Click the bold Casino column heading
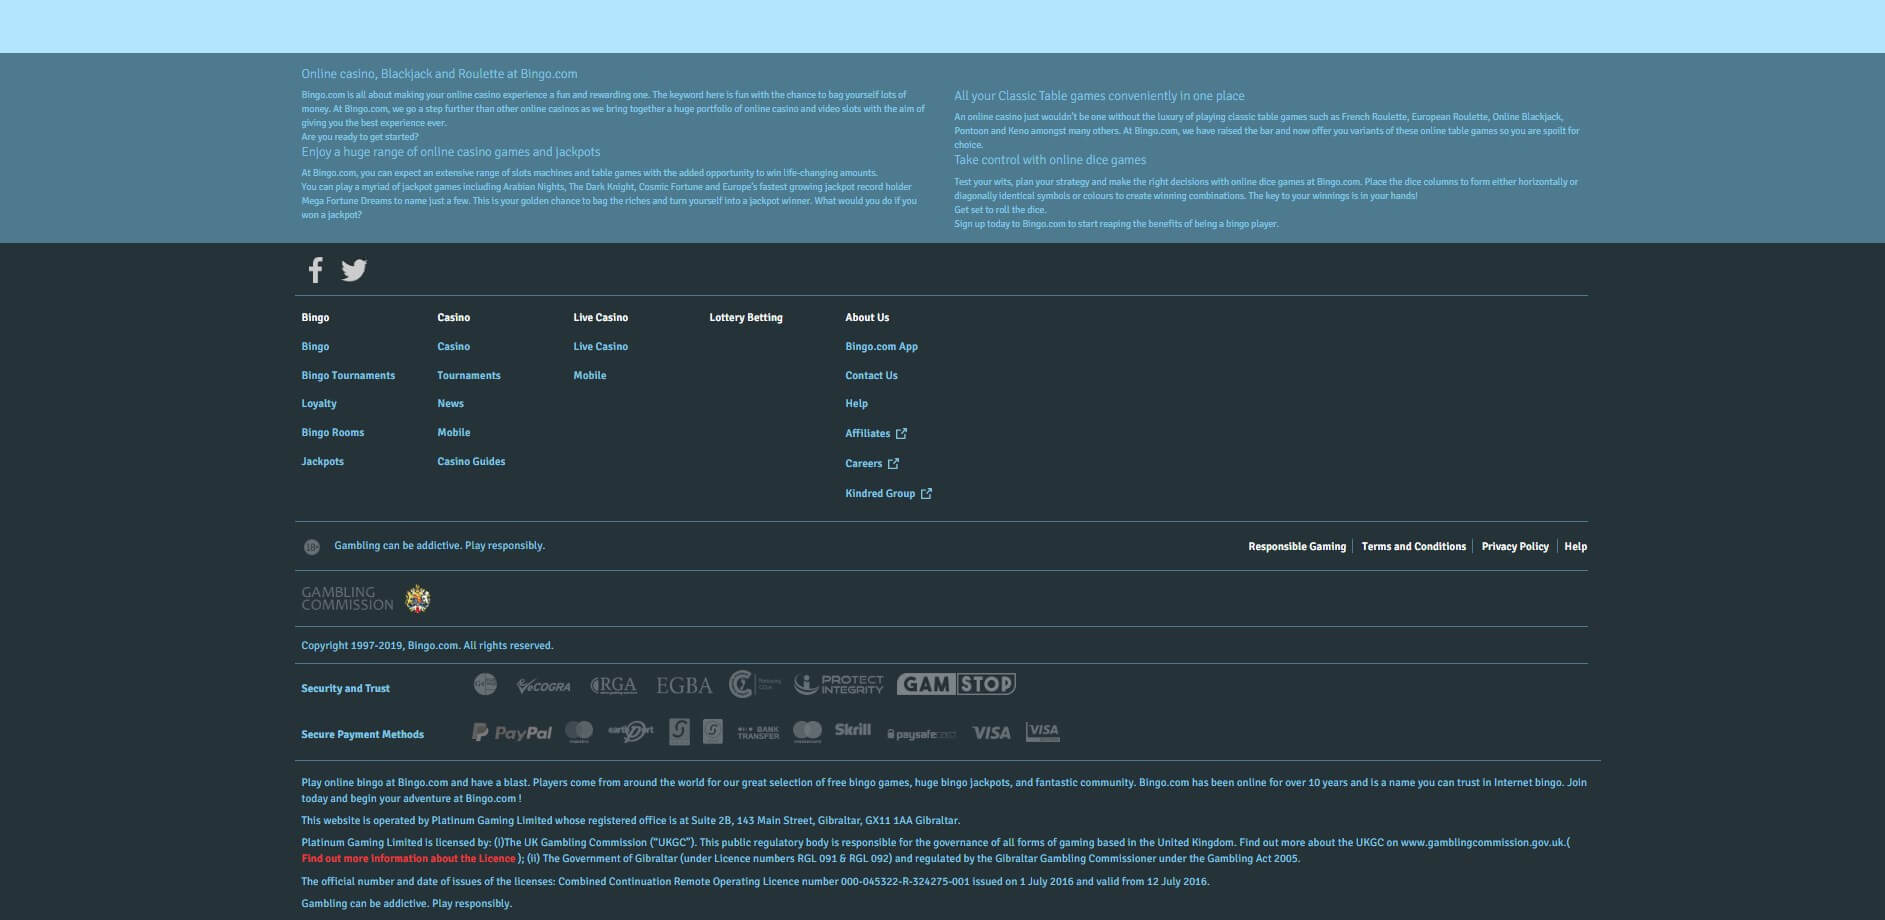Screen dimensions: 1885x920 click(453, 318)
